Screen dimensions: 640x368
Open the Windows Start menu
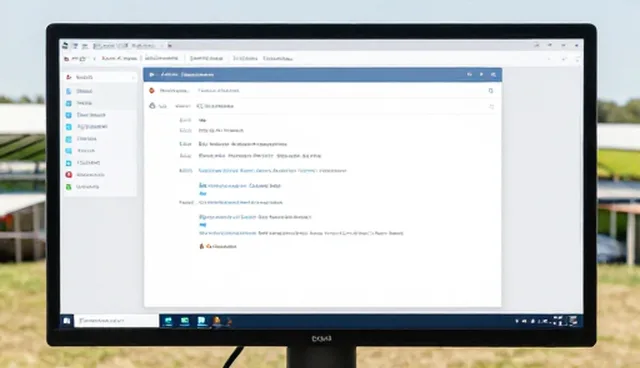[67, 321]
